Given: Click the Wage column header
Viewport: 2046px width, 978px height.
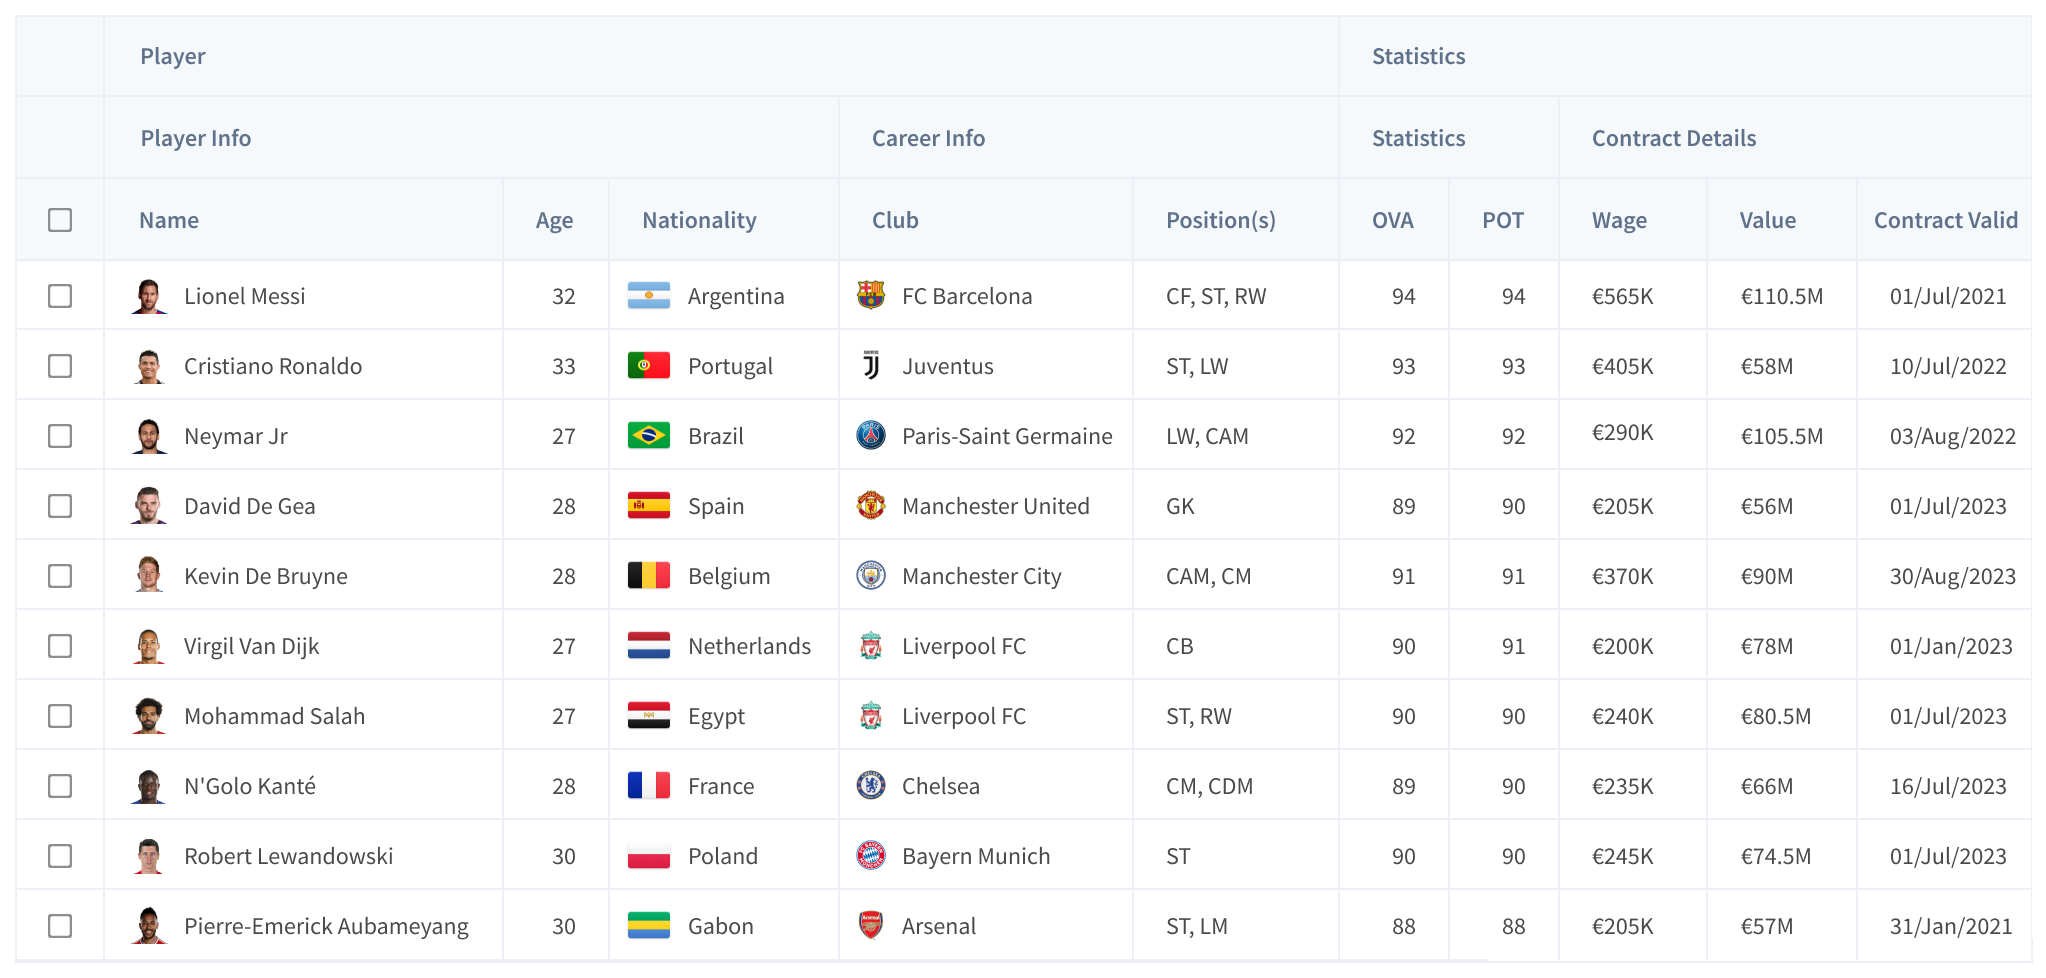Looking at the screenshot, I should pyautogui.click(x=1619, y=220).
